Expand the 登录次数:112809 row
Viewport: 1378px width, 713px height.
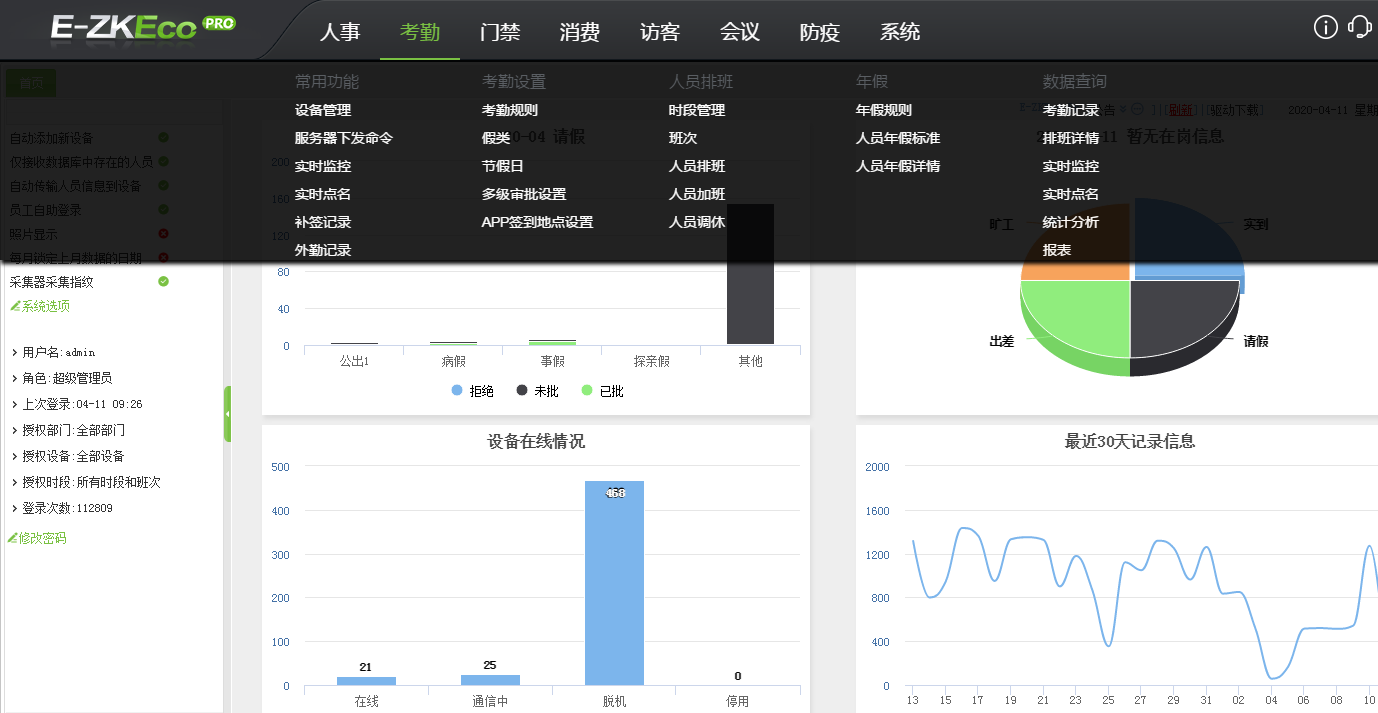(x=63, y=508)
